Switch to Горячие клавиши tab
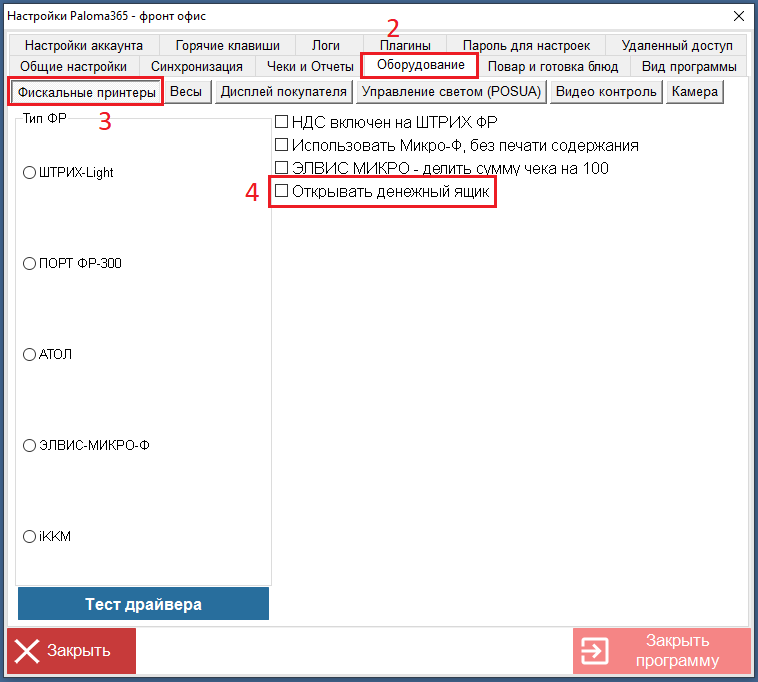This screenshot has width=758, height=682. (227, 46)
